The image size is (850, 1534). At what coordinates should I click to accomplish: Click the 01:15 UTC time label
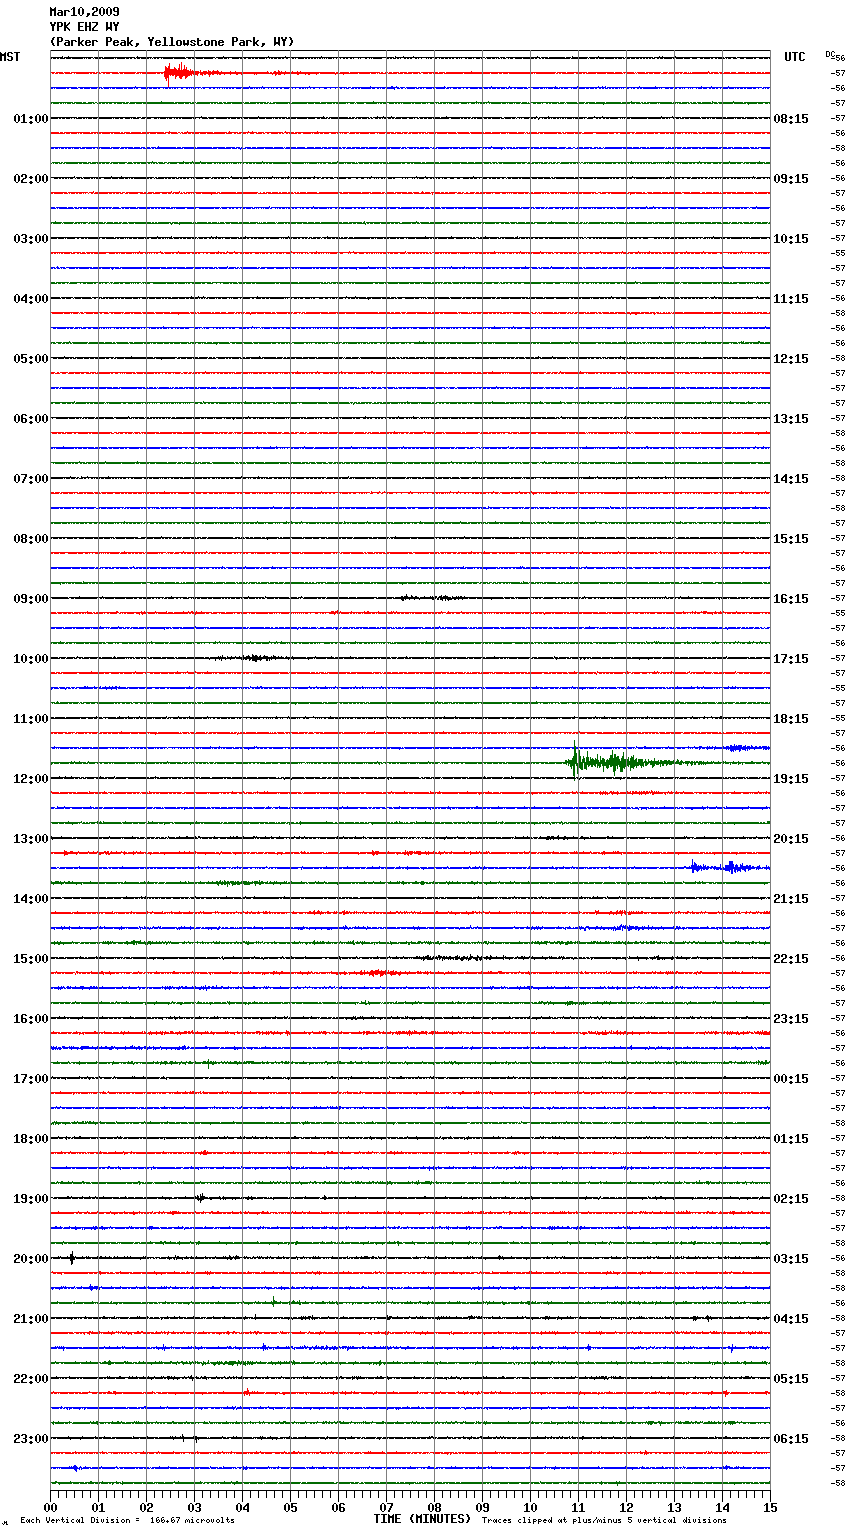coord(791,1139)
